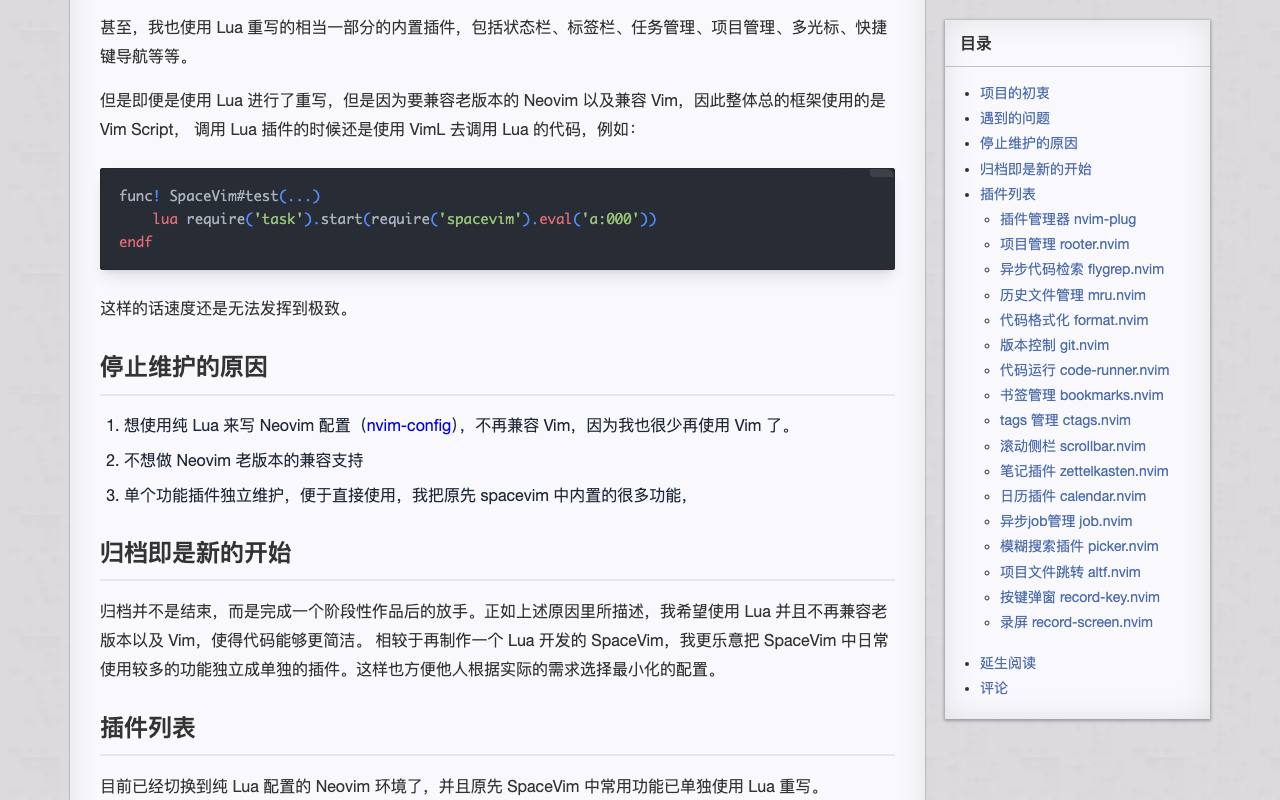Click the 停止维护的原因 article heading

tap(184, 367)
